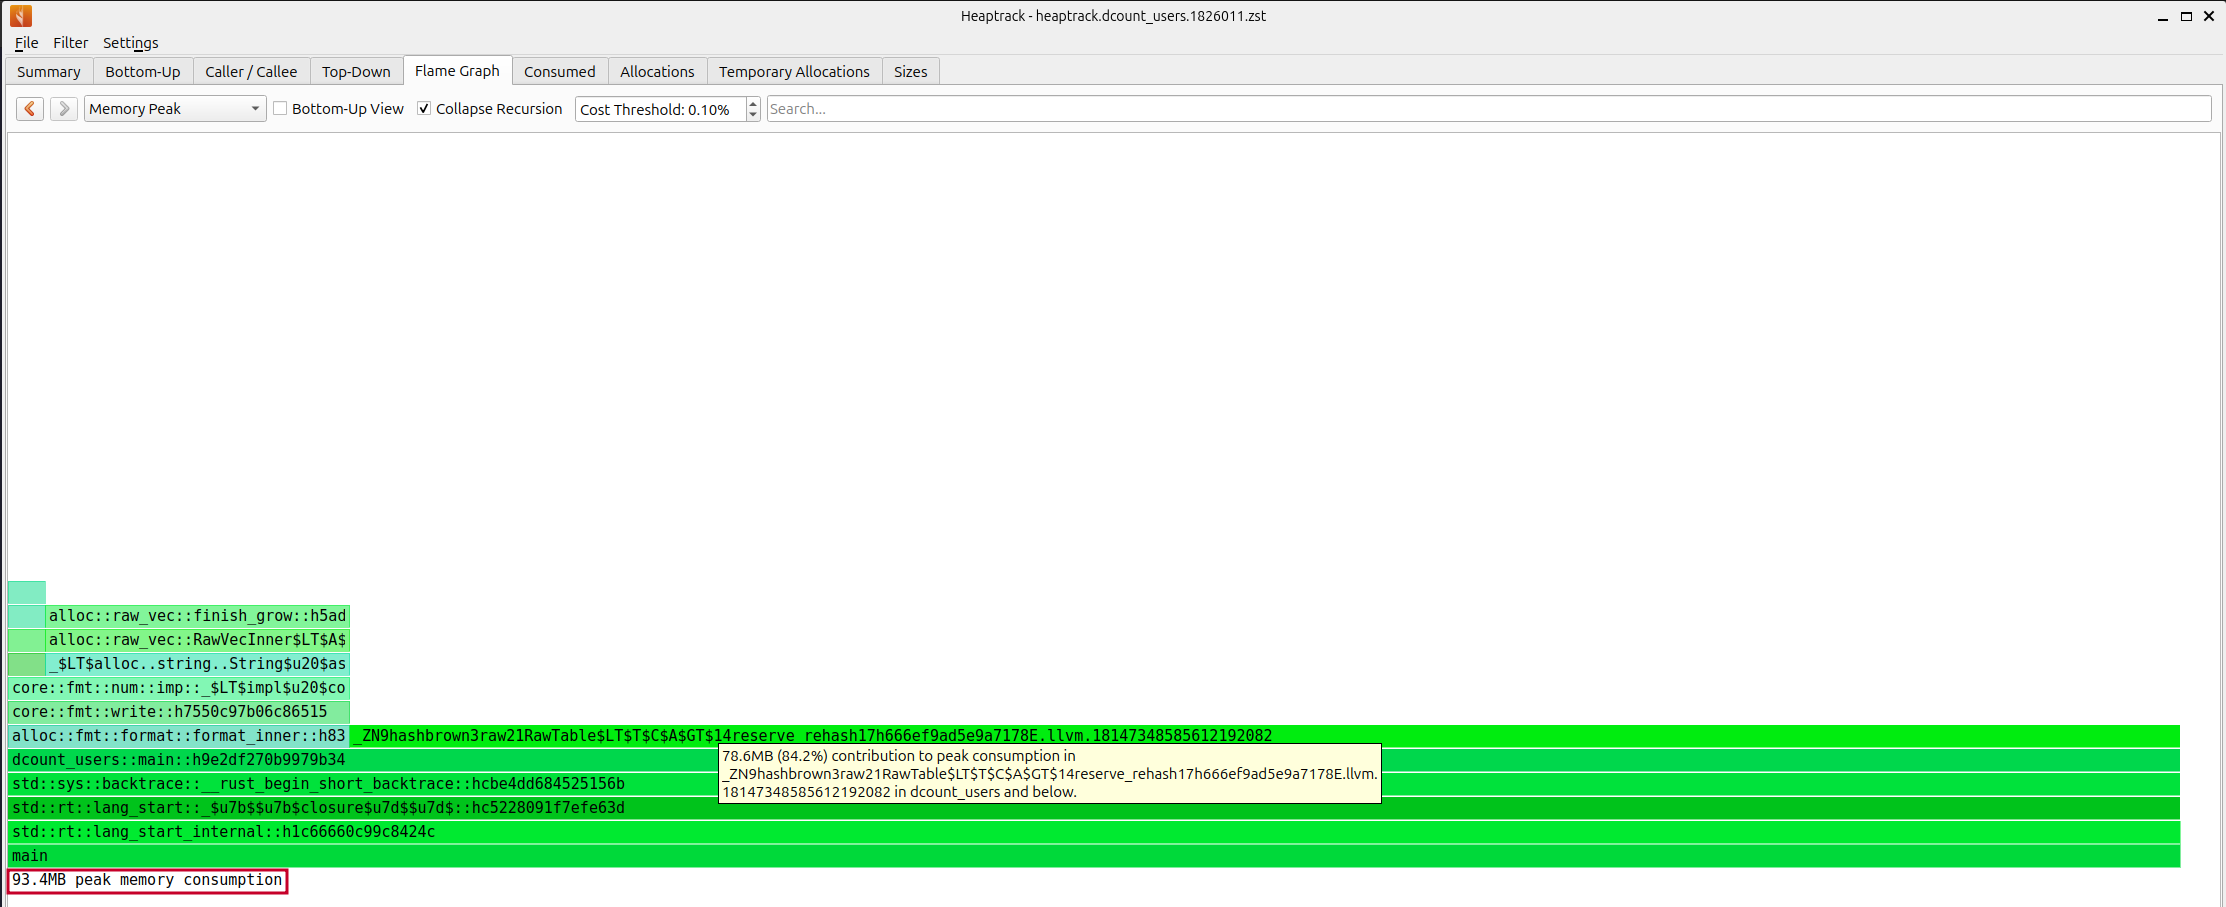Click the back navigation arrow
Image resolution: width=2226 pixels, height=907 pixels.
[29, 108]
